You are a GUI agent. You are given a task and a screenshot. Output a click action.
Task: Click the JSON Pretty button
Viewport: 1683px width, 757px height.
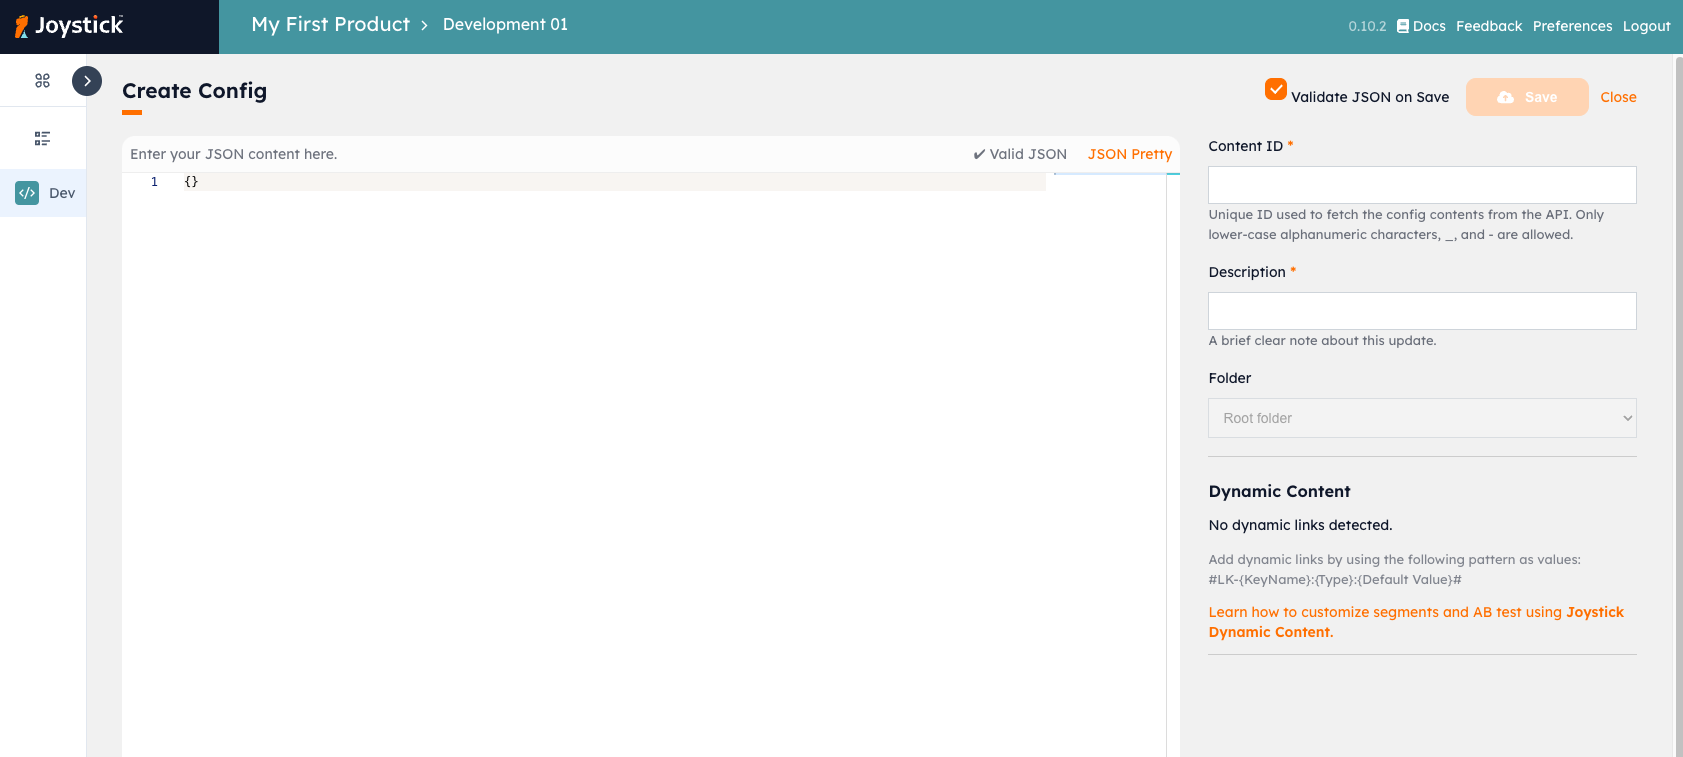click(1130, 154)
